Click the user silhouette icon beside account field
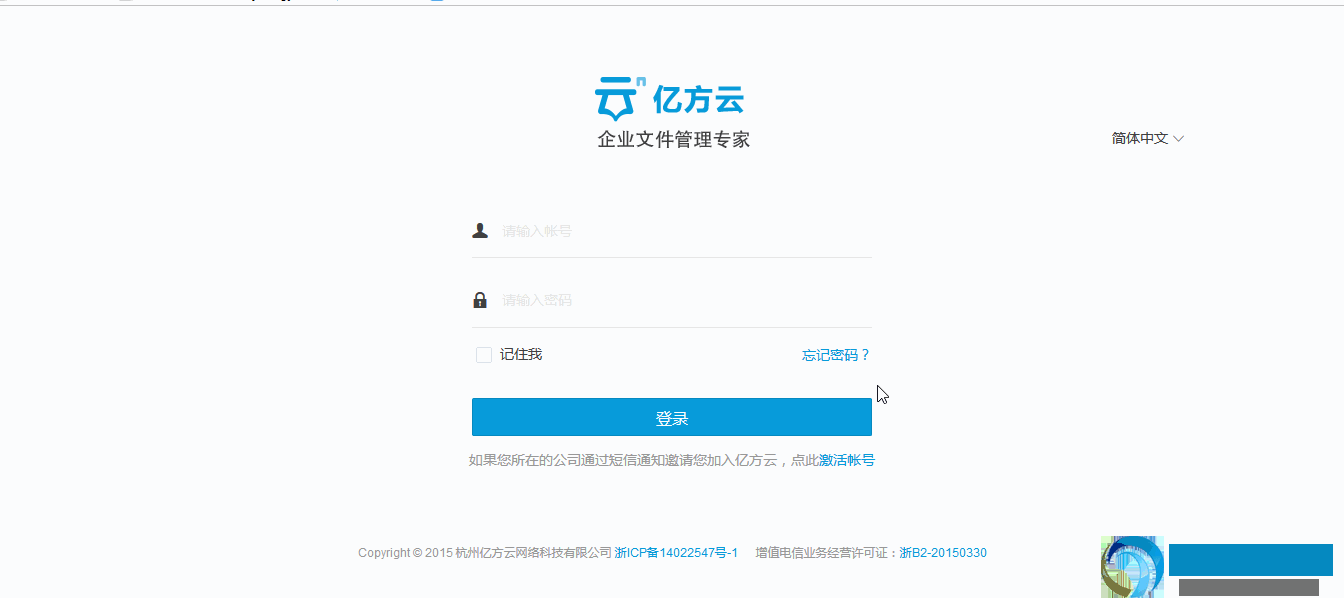The height and width of the screenshot is (598, 1344). 480,231
